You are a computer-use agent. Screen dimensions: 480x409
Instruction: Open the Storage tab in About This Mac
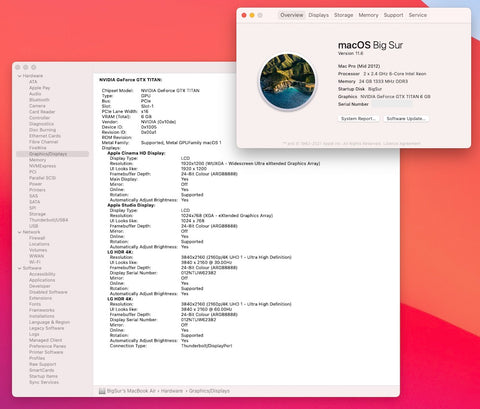[343, 15]
